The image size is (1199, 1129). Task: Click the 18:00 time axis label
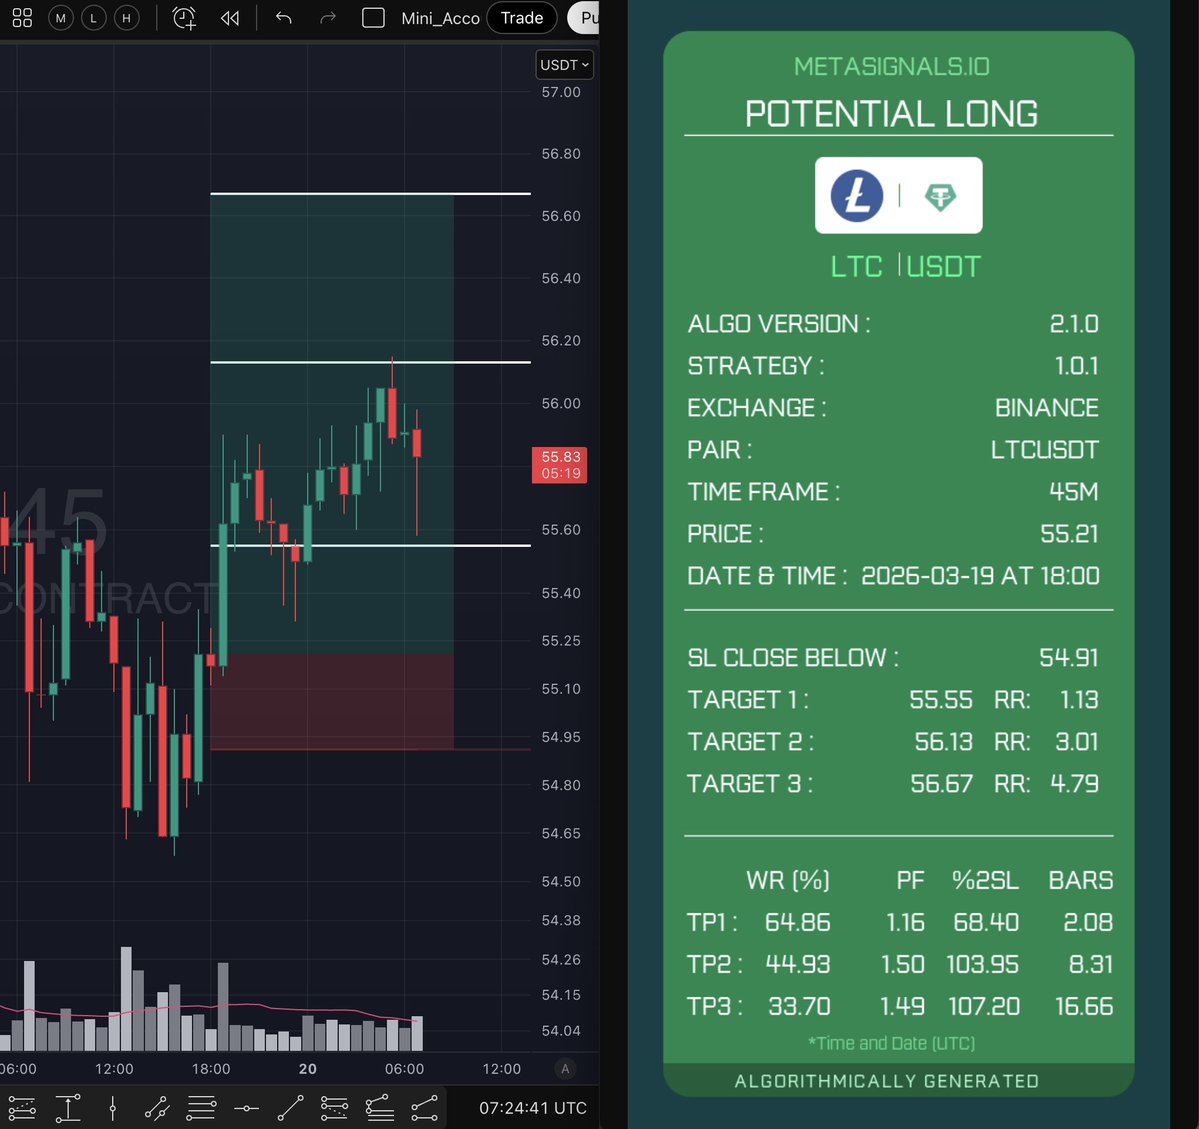211,1069
